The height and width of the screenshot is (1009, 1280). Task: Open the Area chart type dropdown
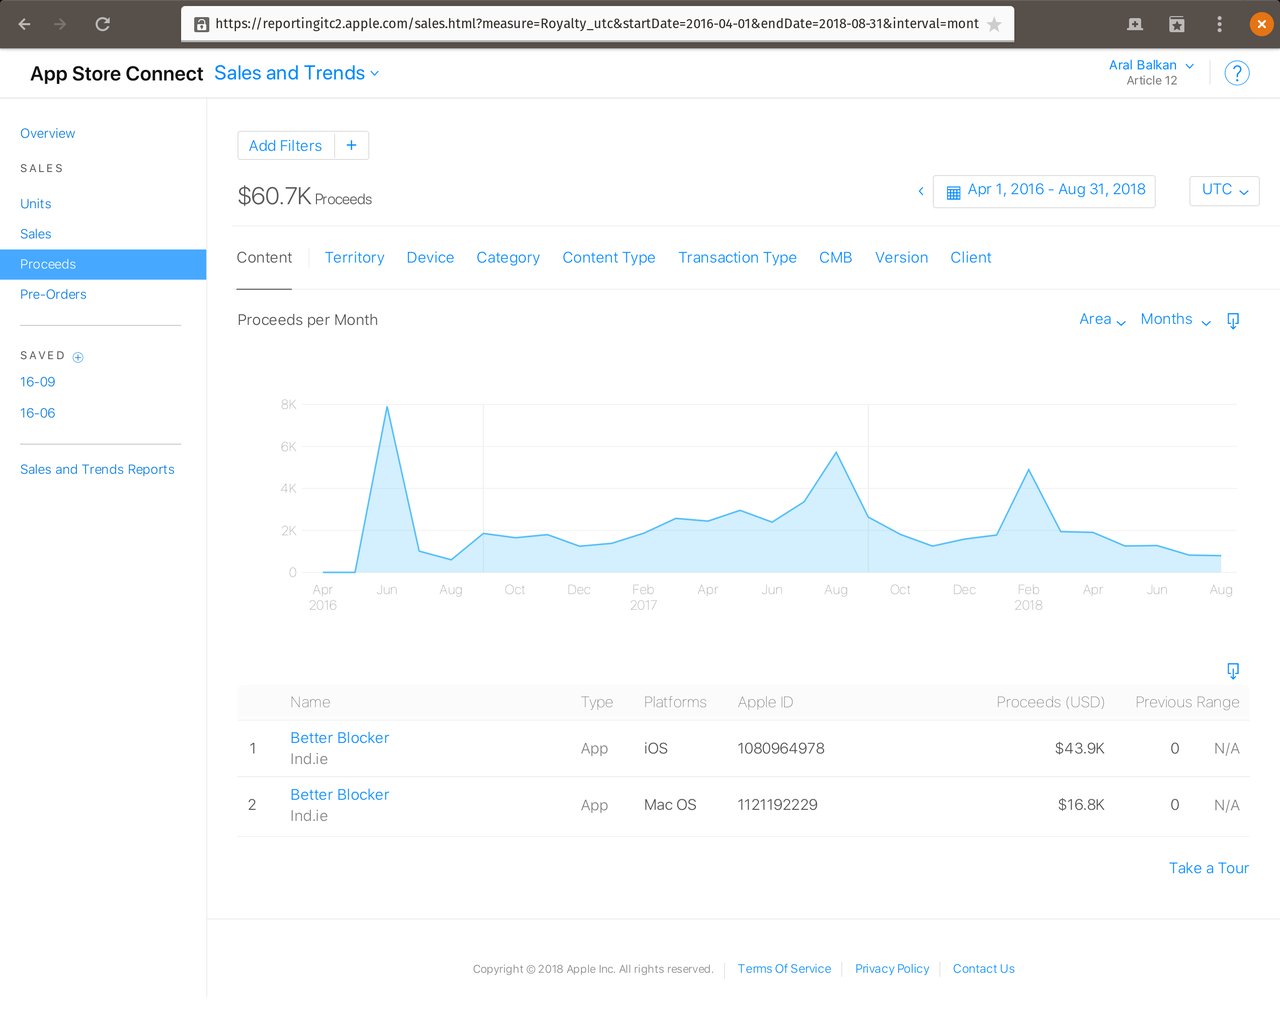[x=1102, y=319]
